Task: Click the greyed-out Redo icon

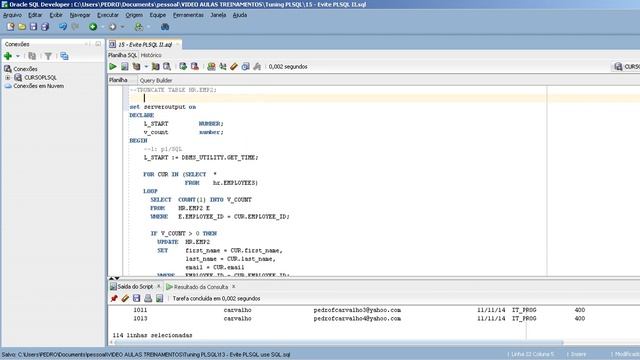Action: (x=75, y=27)
